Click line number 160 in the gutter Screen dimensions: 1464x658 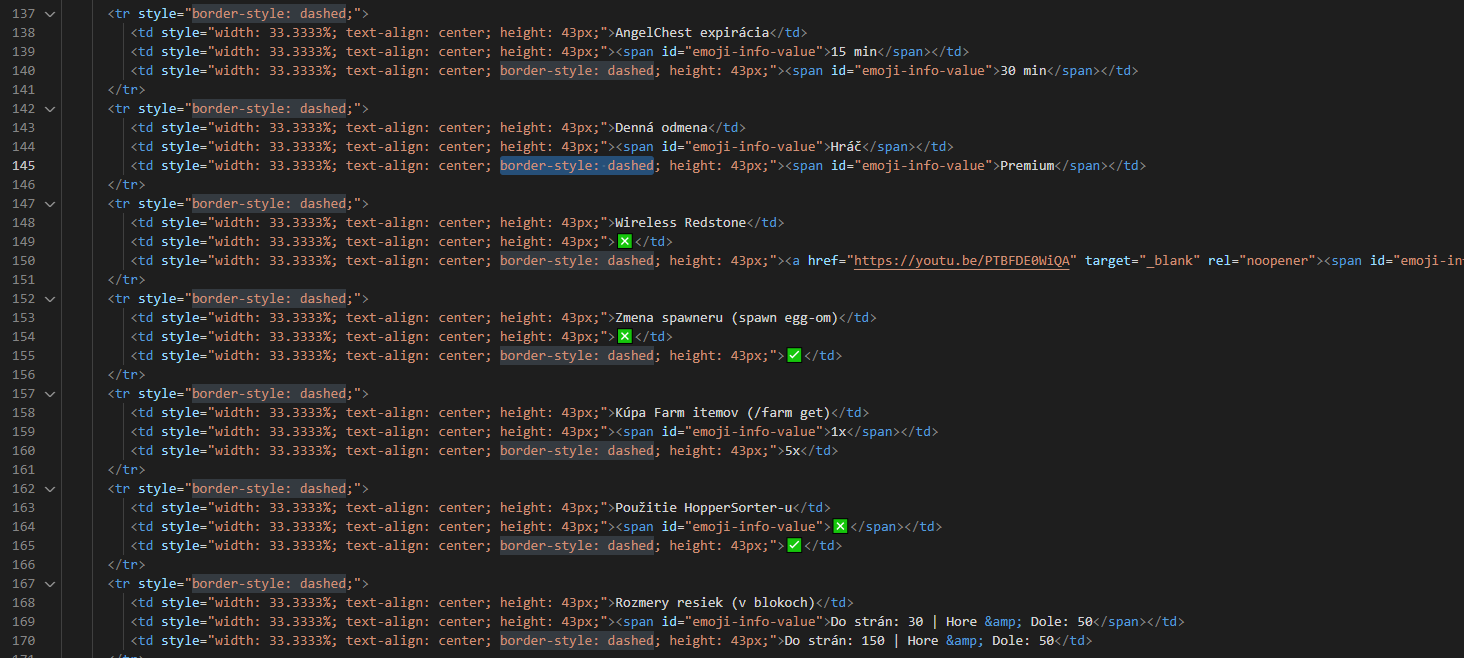[24, 451]
